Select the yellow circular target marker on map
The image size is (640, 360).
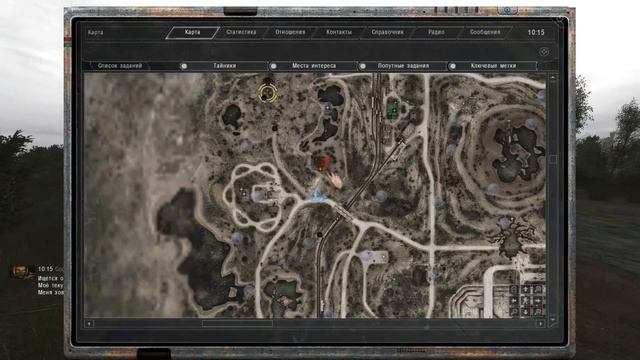point(268,93)
